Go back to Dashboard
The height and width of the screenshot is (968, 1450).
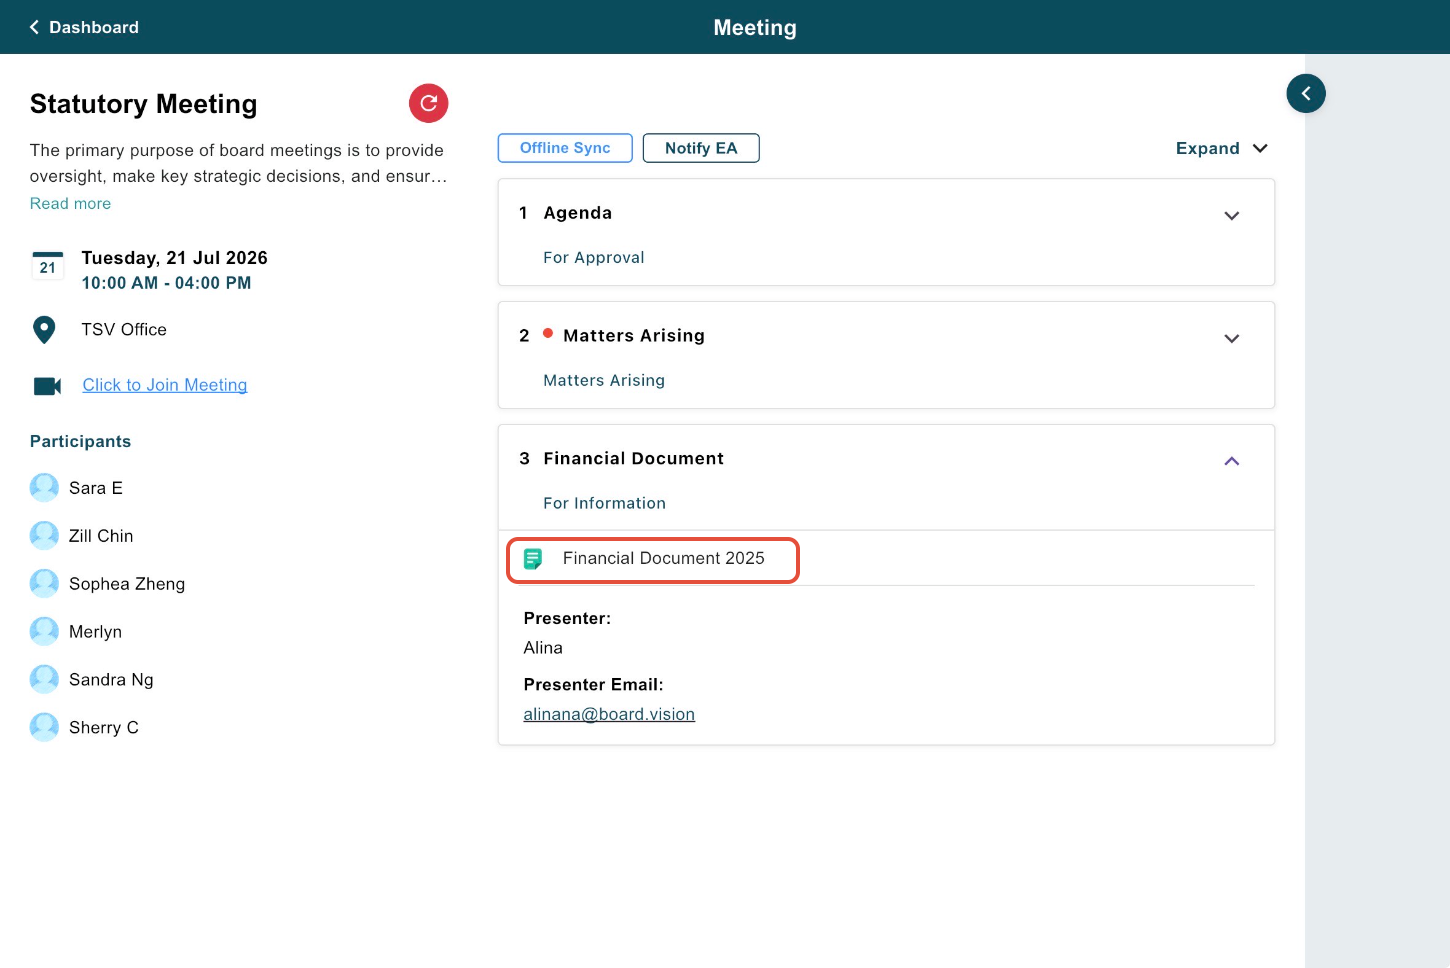tap(84, 27)
